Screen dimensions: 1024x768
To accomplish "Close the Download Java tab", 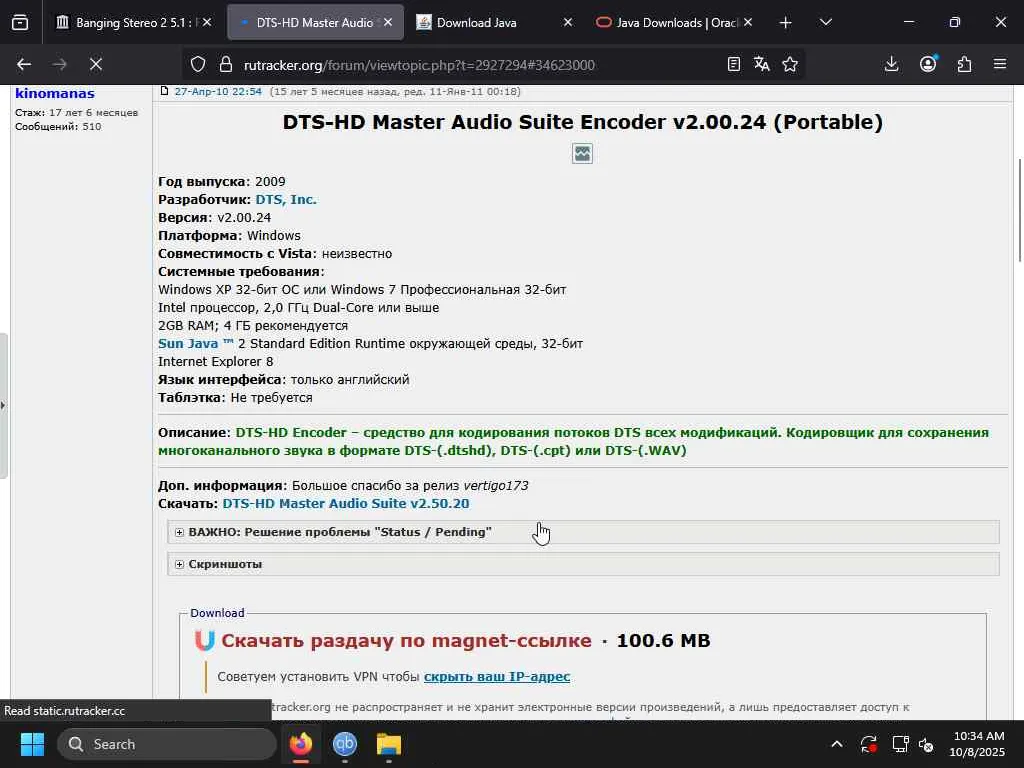I will coord(568,22).
